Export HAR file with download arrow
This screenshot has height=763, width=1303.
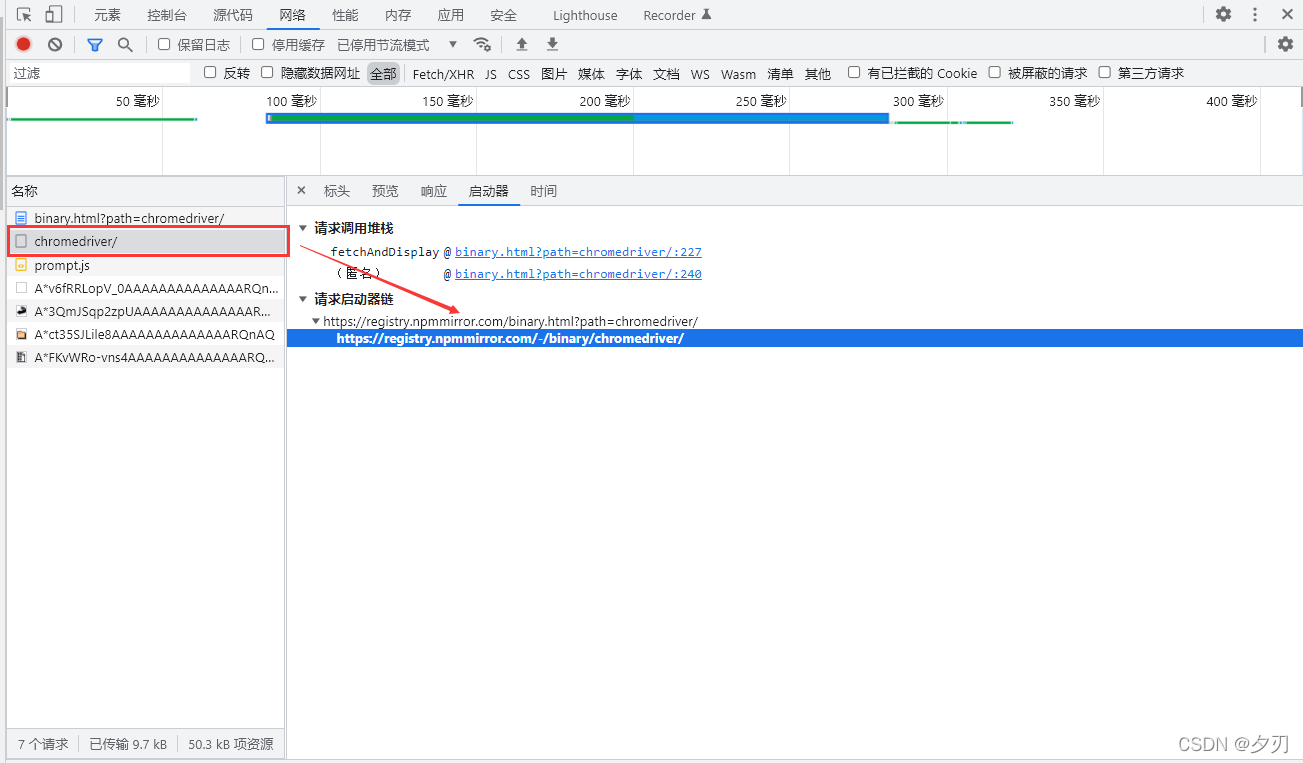tap(552, 45)
